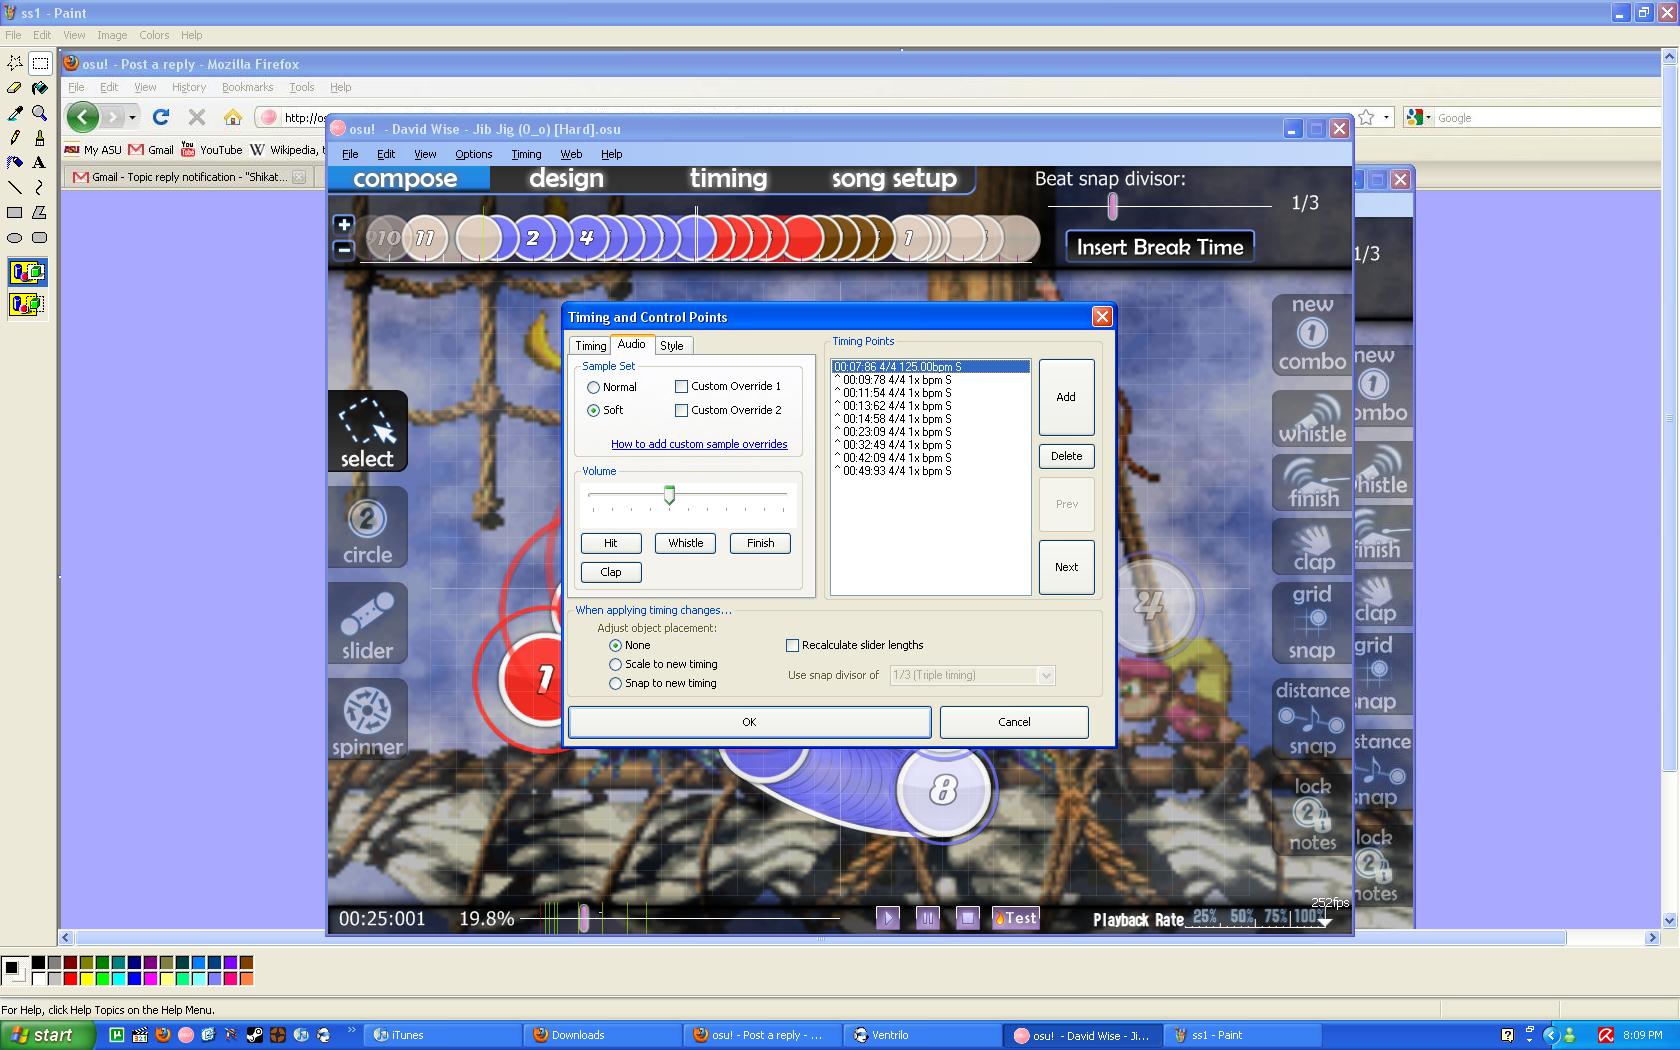The width and height of the screenshot is (1680, 1050).
Task: Click Insert Break Time button
Action: (1160, 247)
